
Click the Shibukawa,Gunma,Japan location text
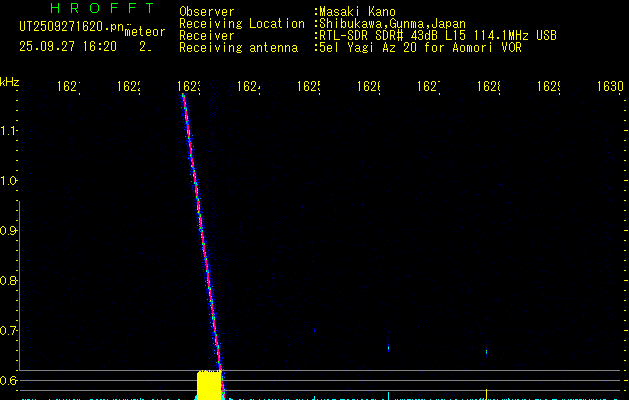pyautogui.click(x=391, y=24)
